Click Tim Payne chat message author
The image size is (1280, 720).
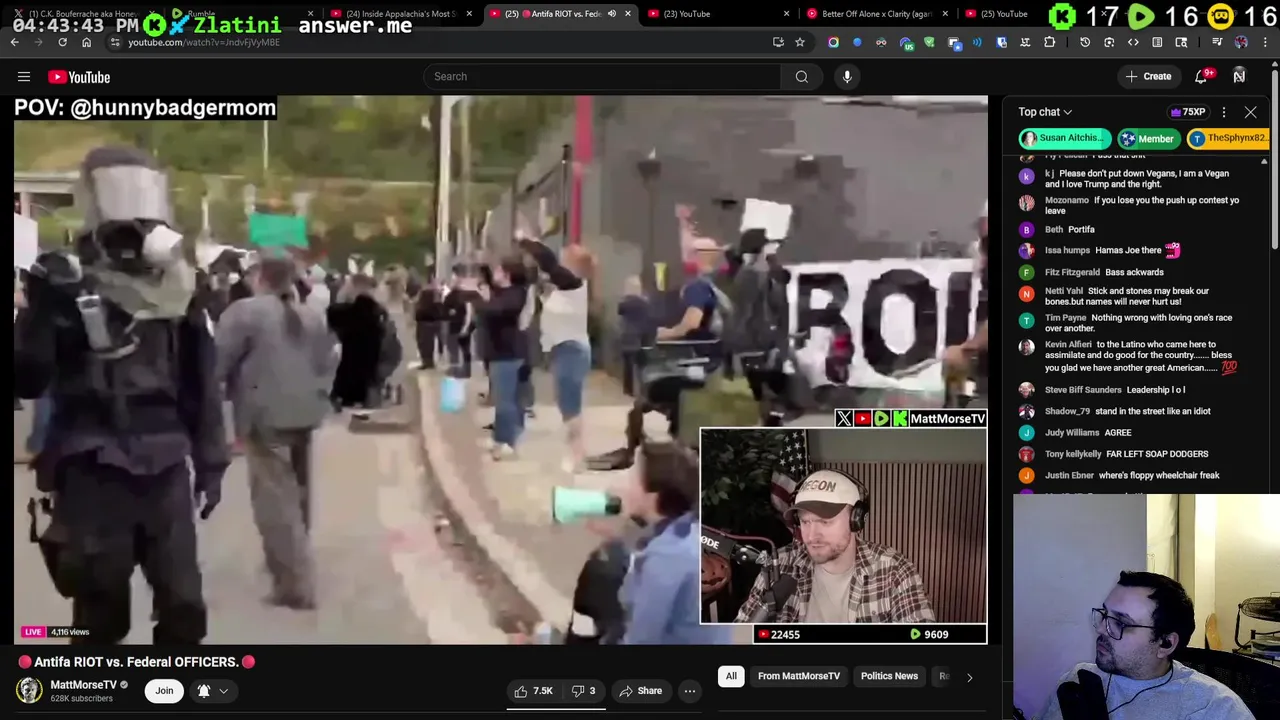click(x=1066, y=318)
